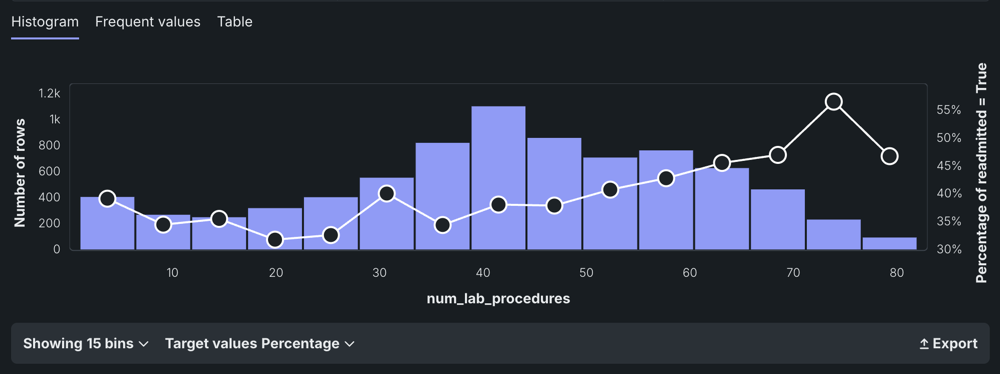
Task: Click the lowest line marker near 20
Action: (x=275, y=240)
